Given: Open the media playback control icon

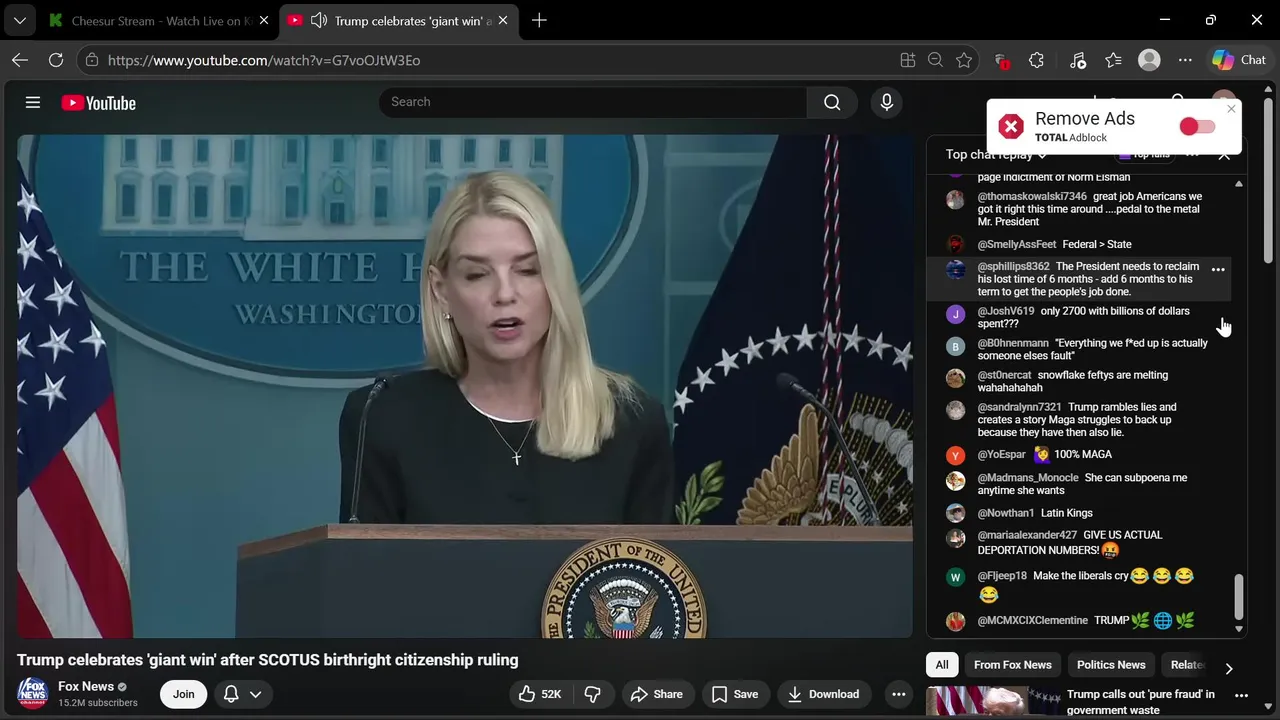Looking at the screenshot, I should (x=1078, y=60).
